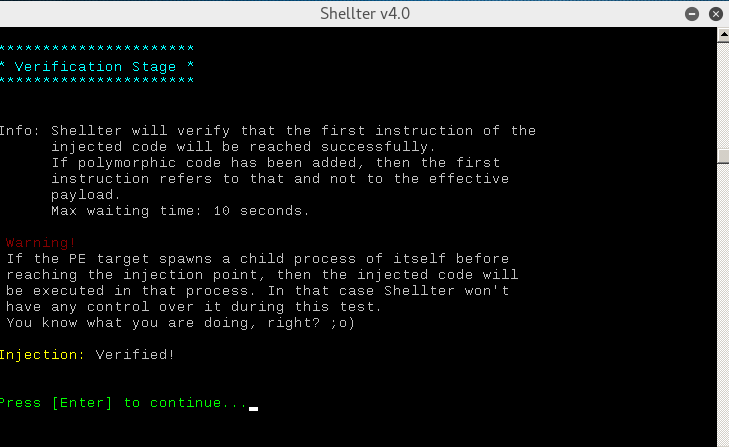The image size is (729, 447).
Task: Minimize the Shellter v4.0 window
Action: [x=692, y=14]
